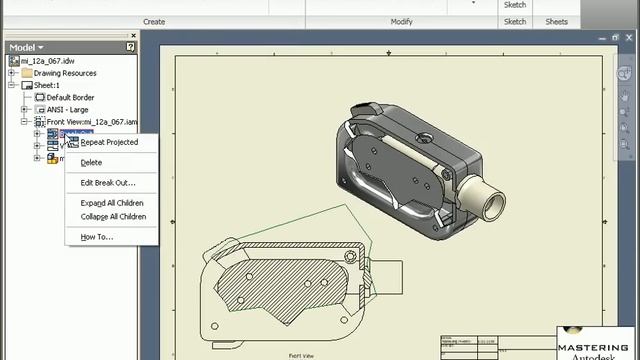The height and width of the screenshot is (360, 640).
Task: Click the Front View drawing view icon
Action: pyautogui.click(x=40, y=122)
